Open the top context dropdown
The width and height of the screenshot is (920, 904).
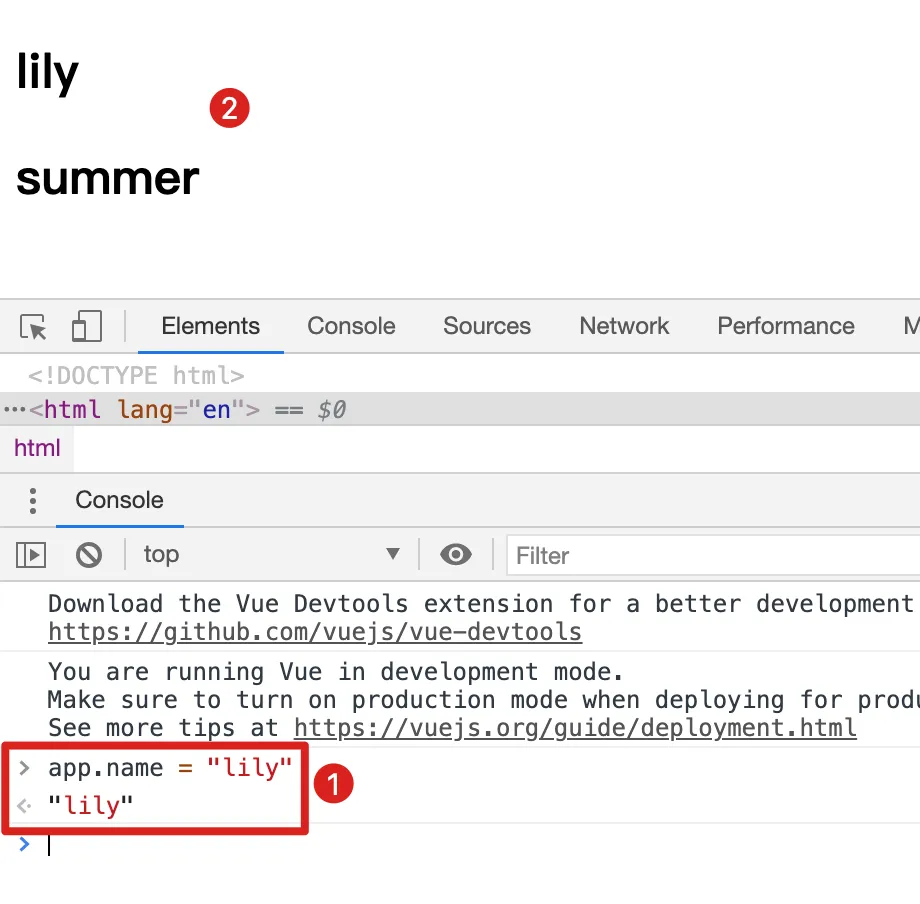coord(272,554)
